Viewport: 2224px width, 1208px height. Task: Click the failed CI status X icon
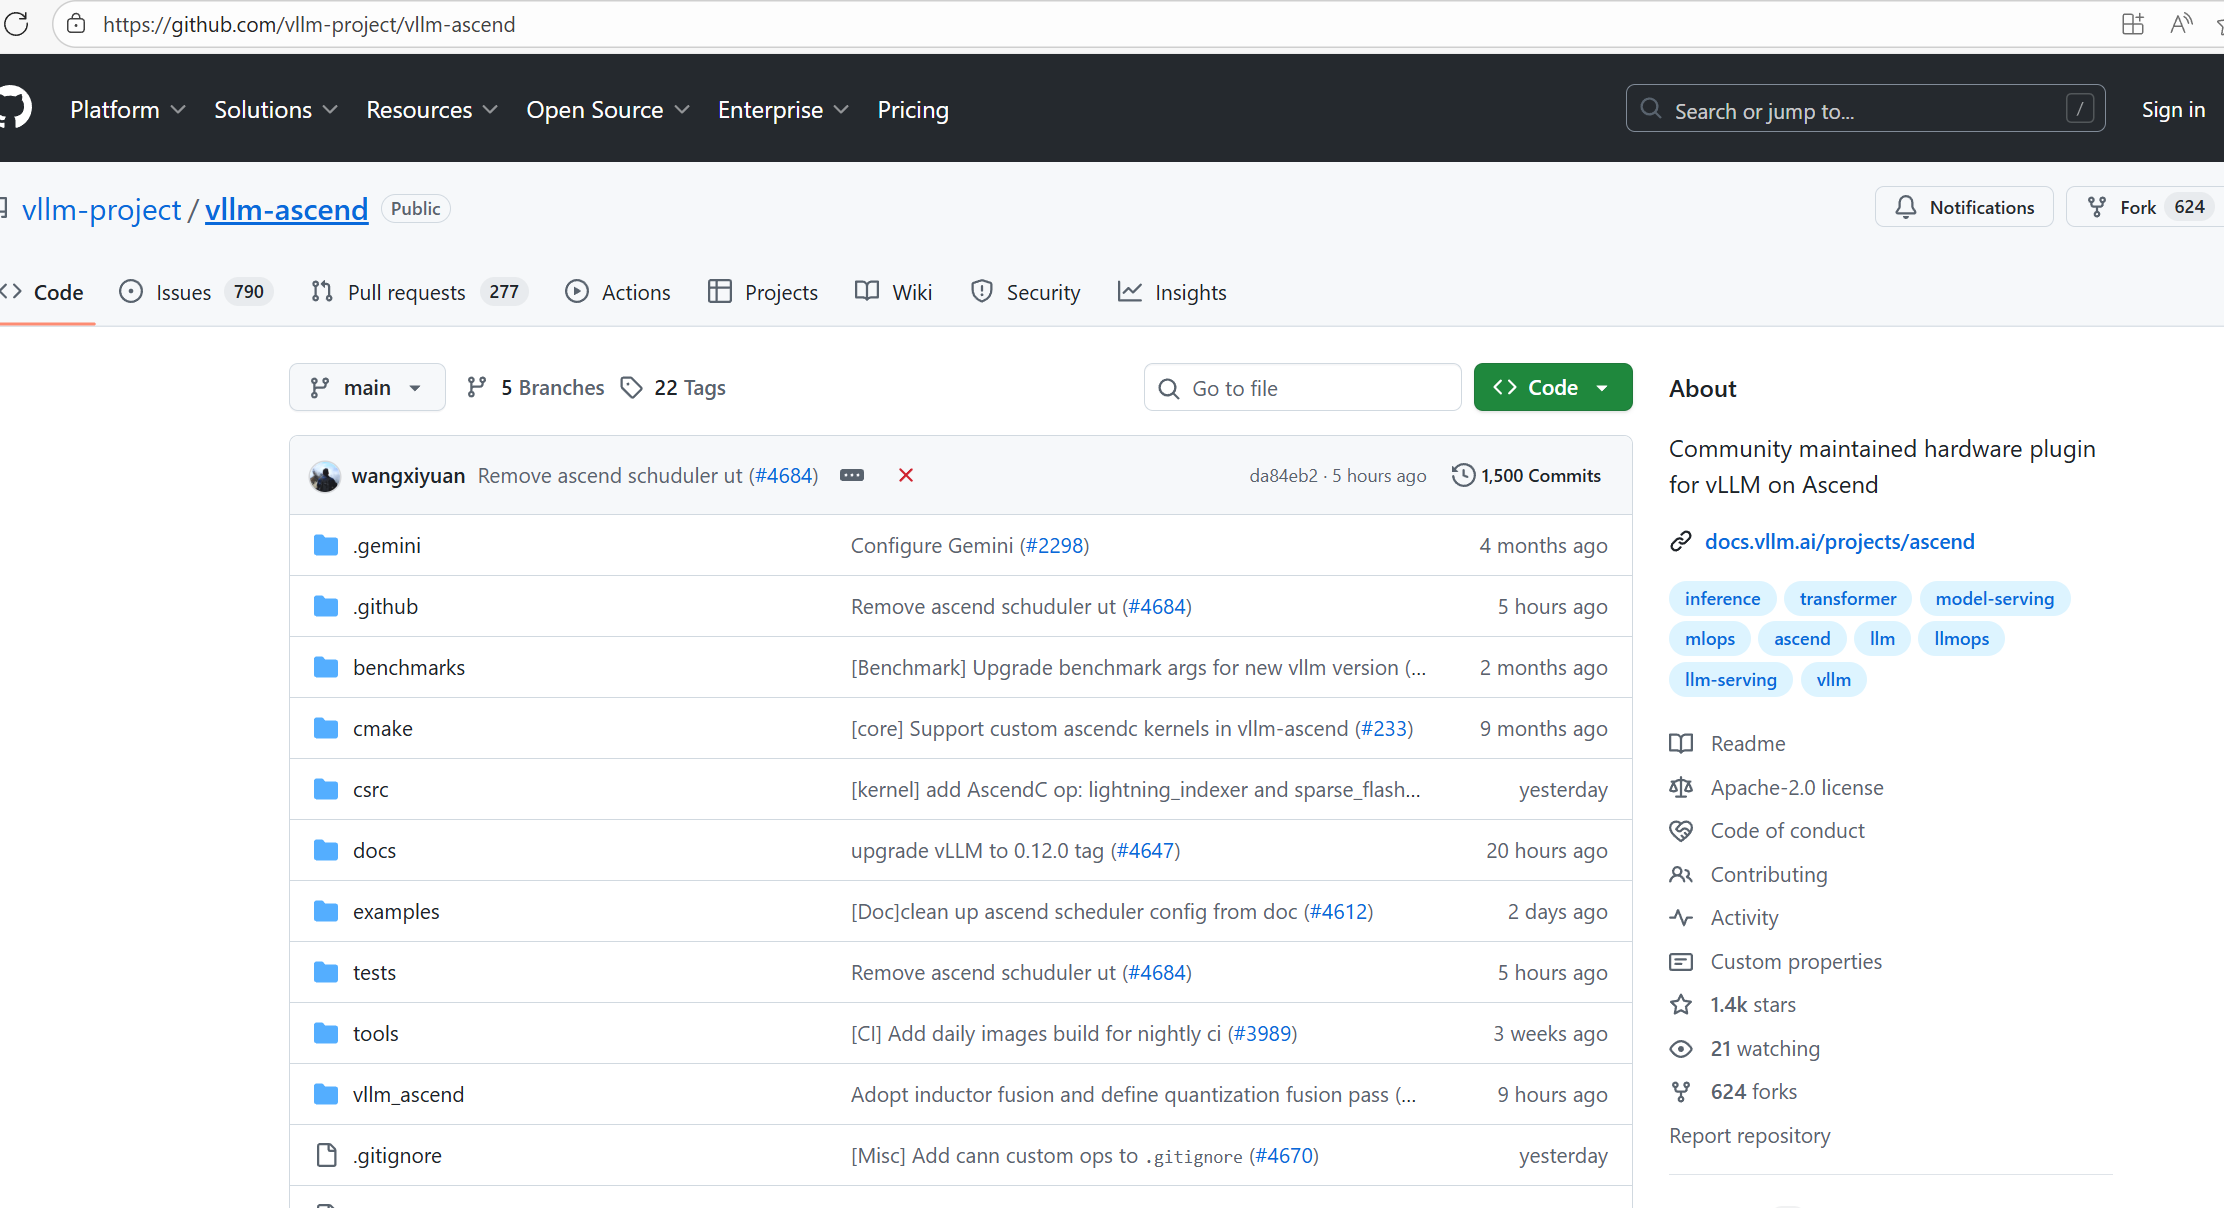point(906,475)
